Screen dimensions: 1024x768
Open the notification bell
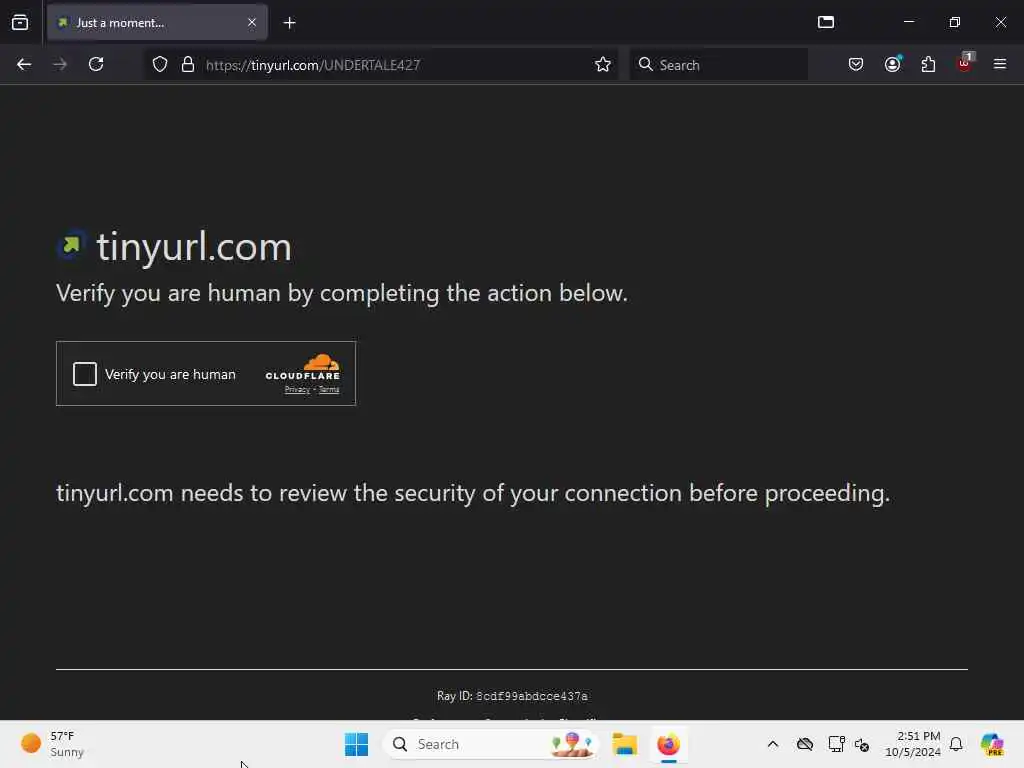[956, 744]
